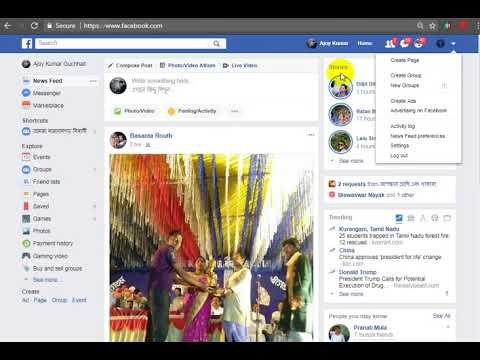Click the Facebook logo icon
The image size is (480, 360).
[27, 43]
